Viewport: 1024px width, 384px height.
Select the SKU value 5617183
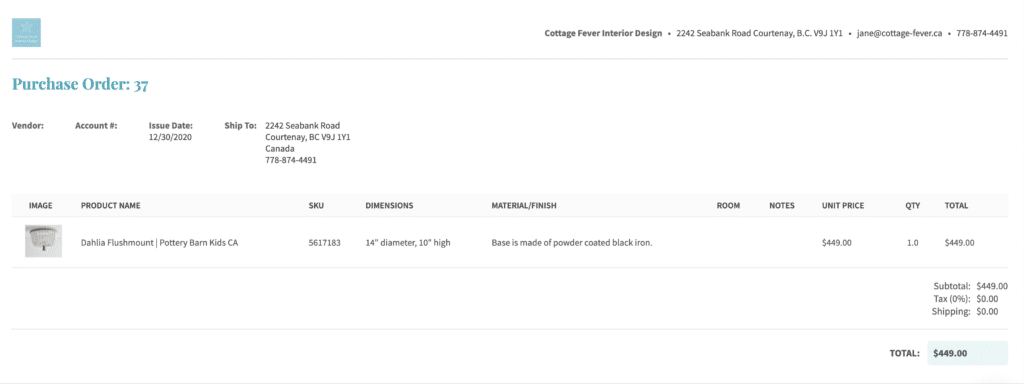click(x=325, y=243)
